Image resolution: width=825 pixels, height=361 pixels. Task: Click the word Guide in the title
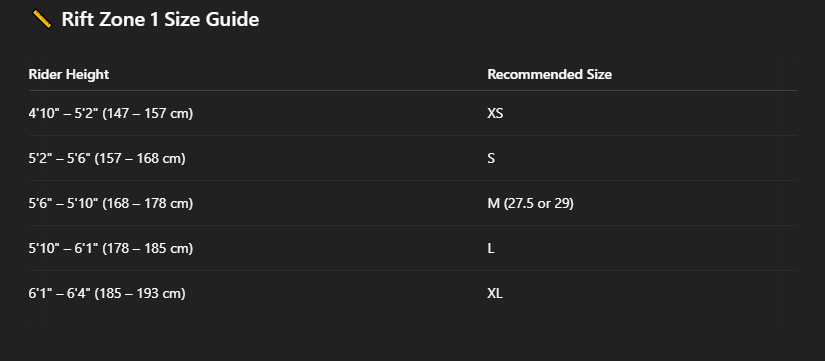coord(236,19)
